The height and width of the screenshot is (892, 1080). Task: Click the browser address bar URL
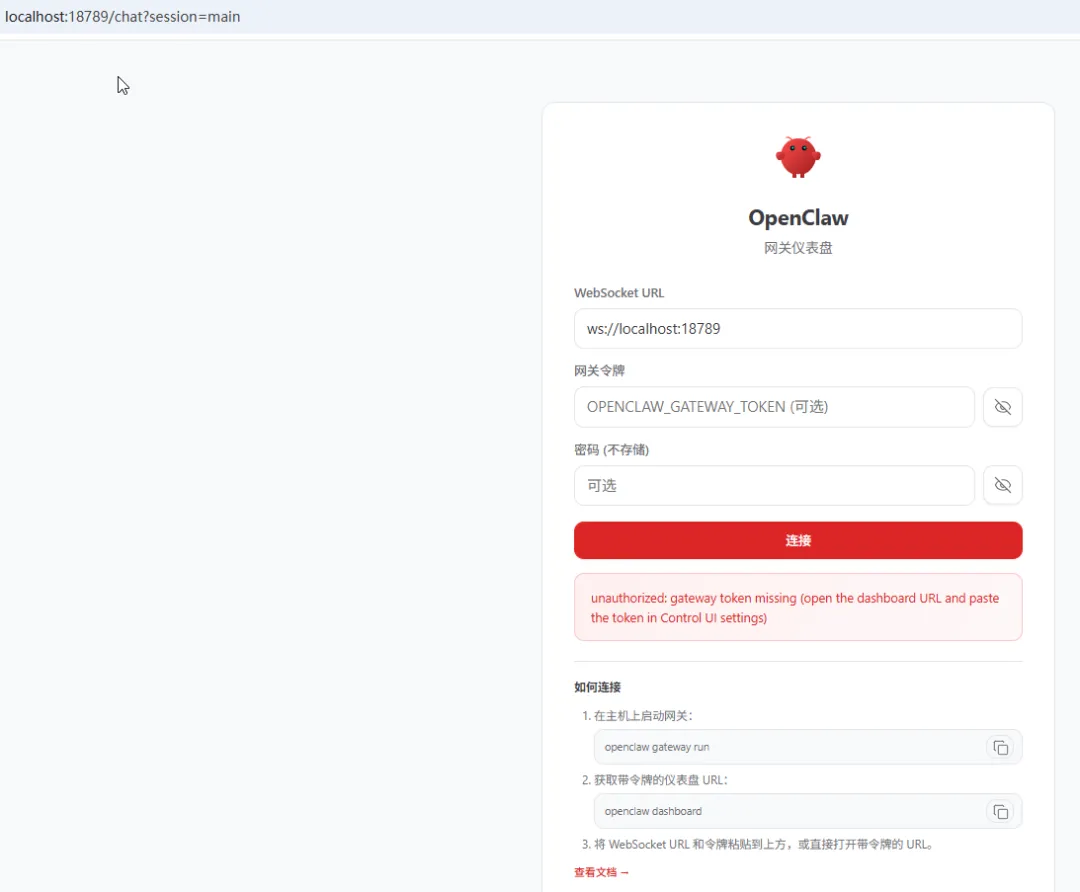pos(123,17)
